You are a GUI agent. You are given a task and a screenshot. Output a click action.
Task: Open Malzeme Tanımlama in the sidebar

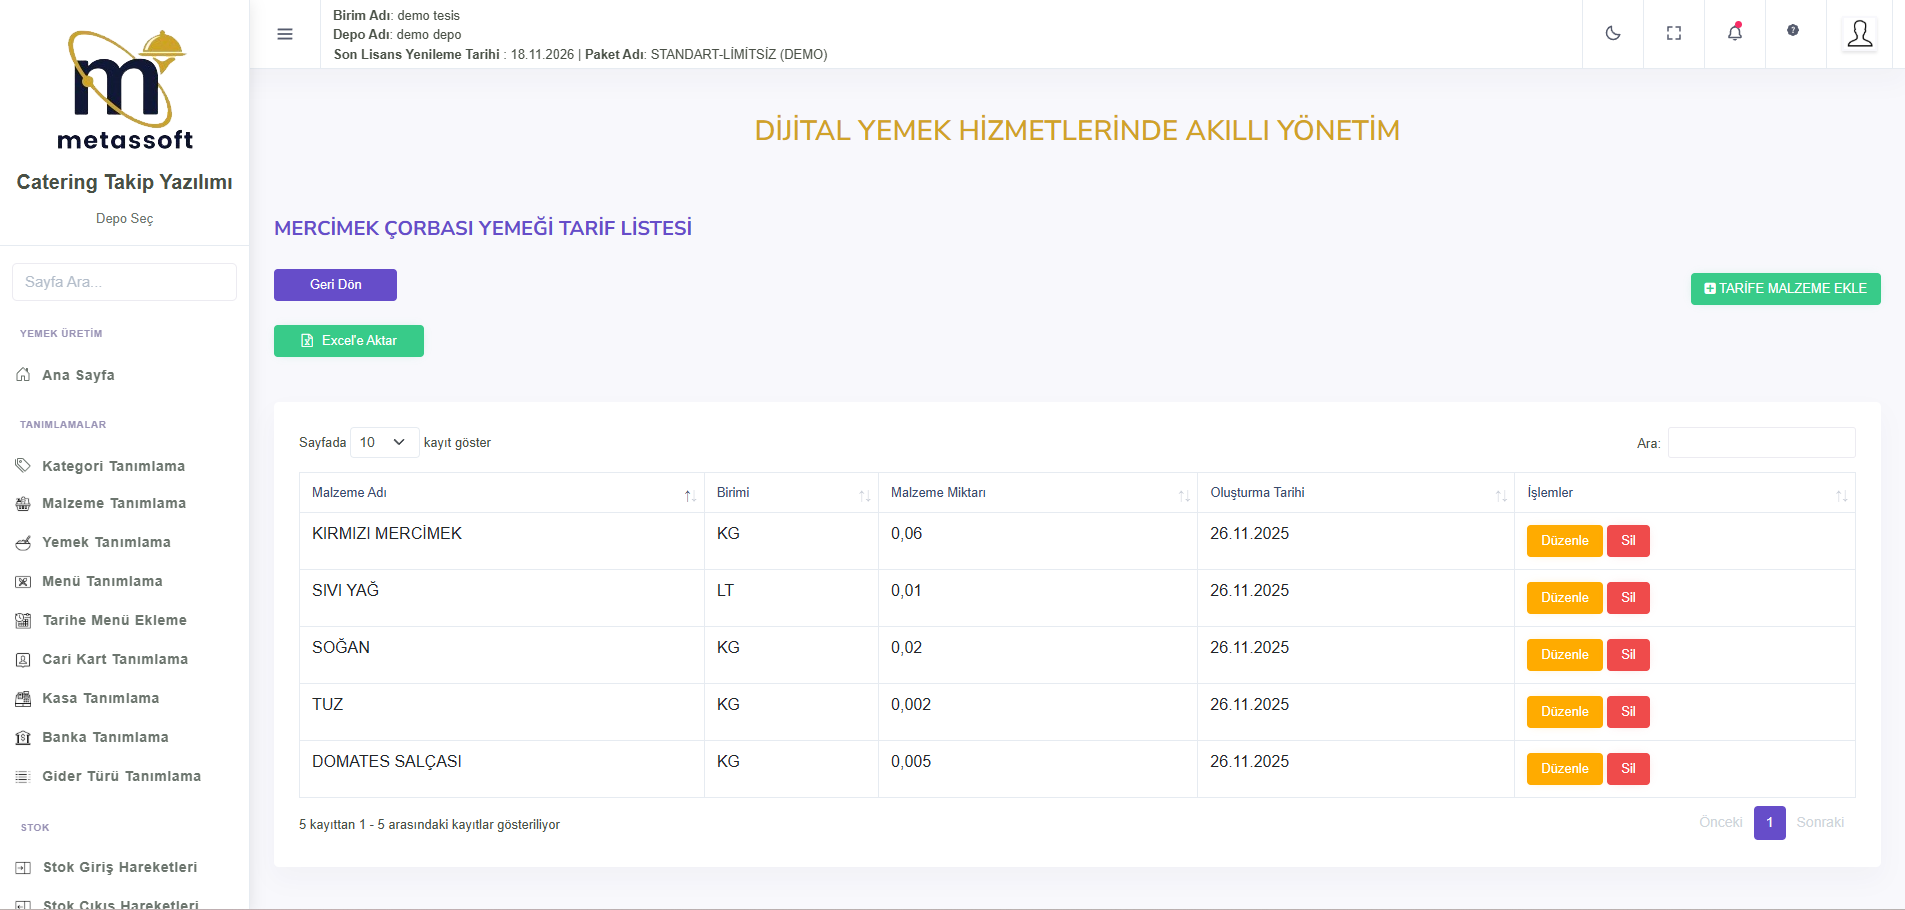click(x=113, y=503)
